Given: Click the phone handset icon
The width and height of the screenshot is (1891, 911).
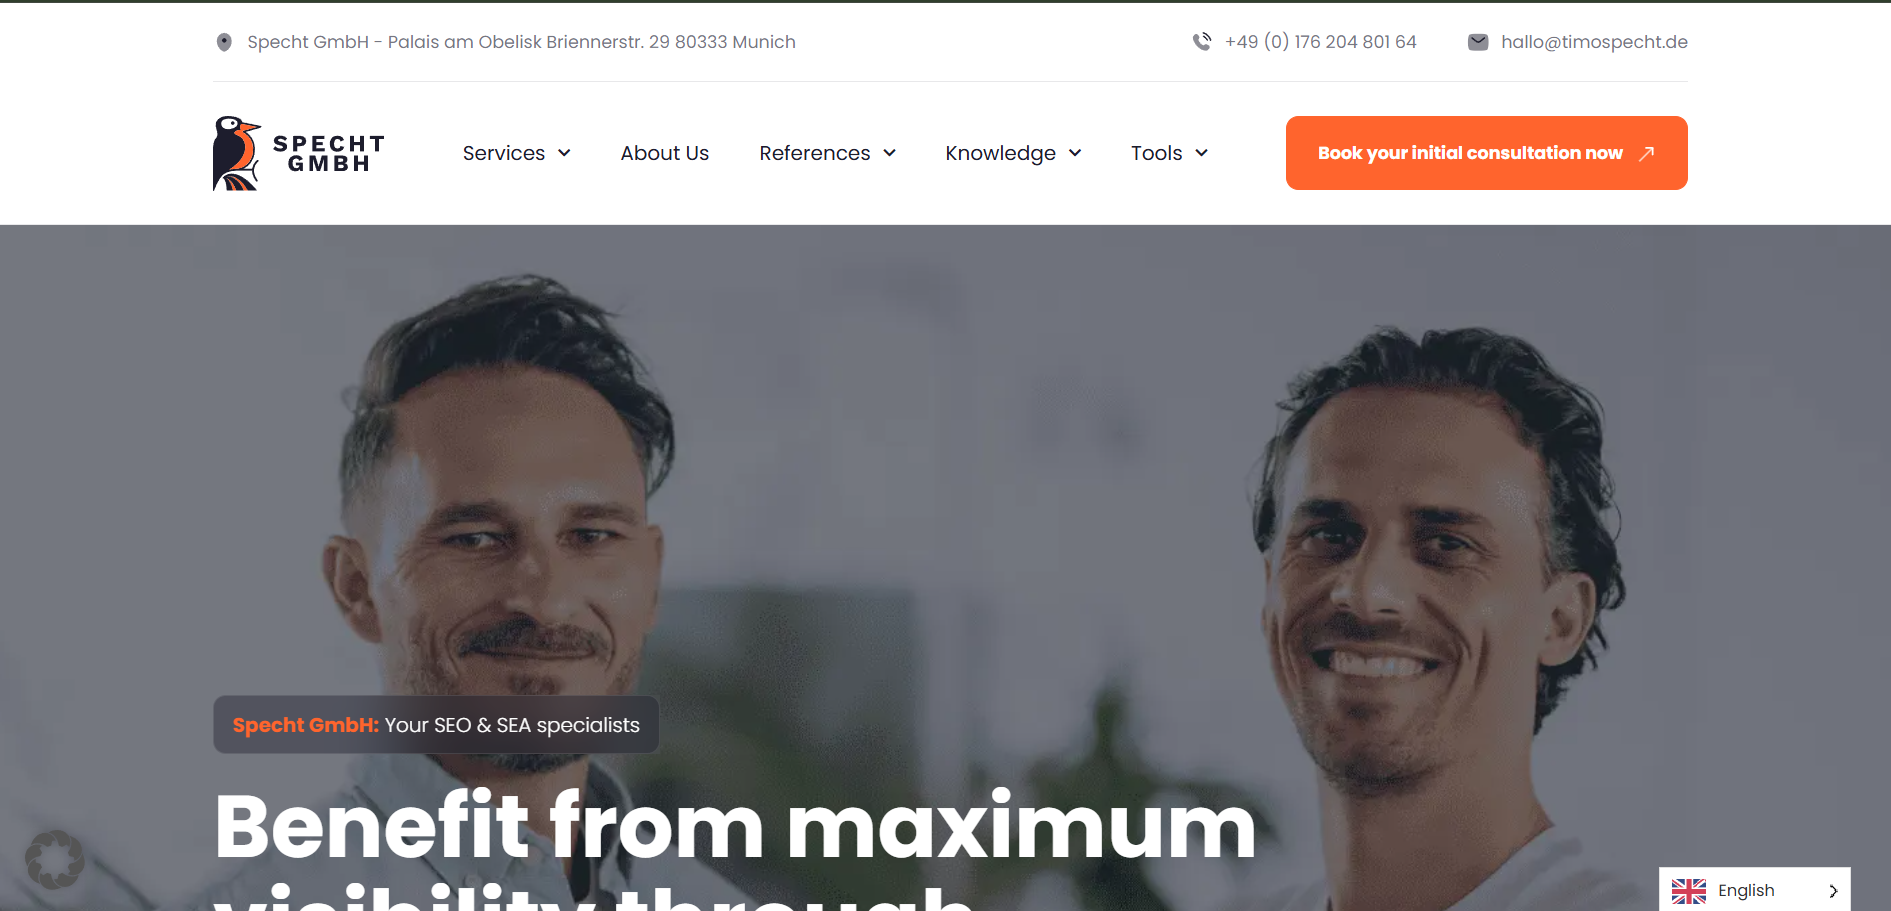Looking at the screenshot, I should [x=1202, y=42].
